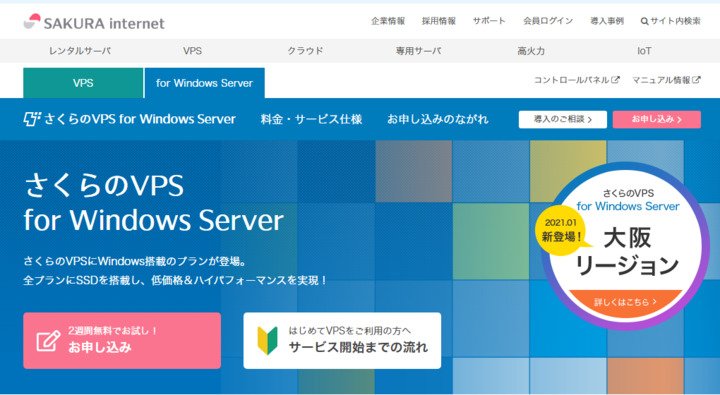This screenshot has height=395, width=720.
Task: View 導入事例 page
Action: click(x=607, y=21)
